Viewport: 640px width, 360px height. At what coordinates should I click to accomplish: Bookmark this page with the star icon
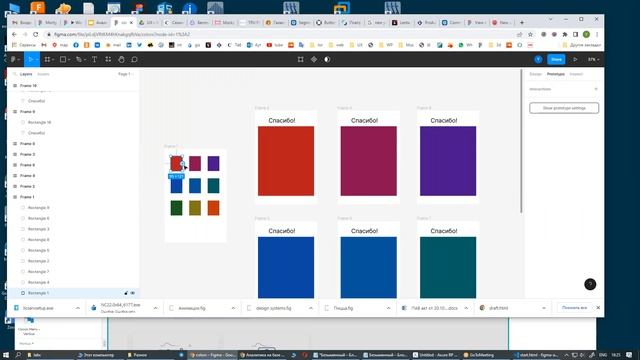point(530,35)
